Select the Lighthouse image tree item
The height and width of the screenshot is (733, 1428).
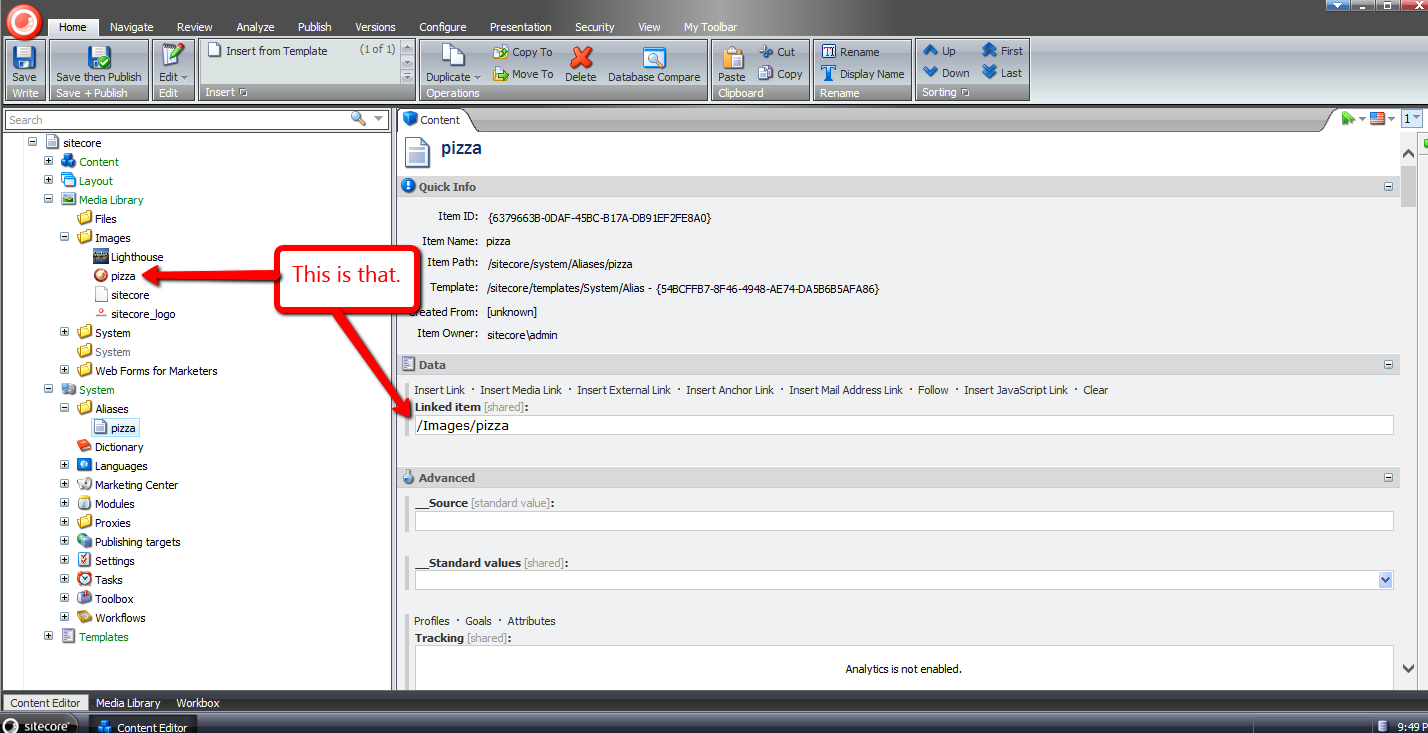click(136, 257)
